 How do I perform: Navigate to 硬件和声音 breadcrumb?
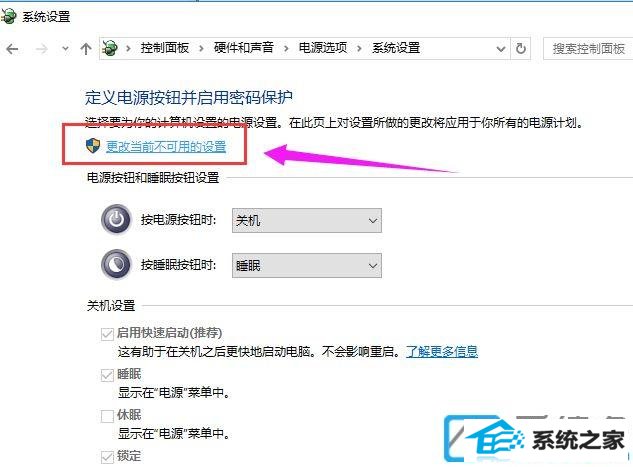(x=244, y=48)
